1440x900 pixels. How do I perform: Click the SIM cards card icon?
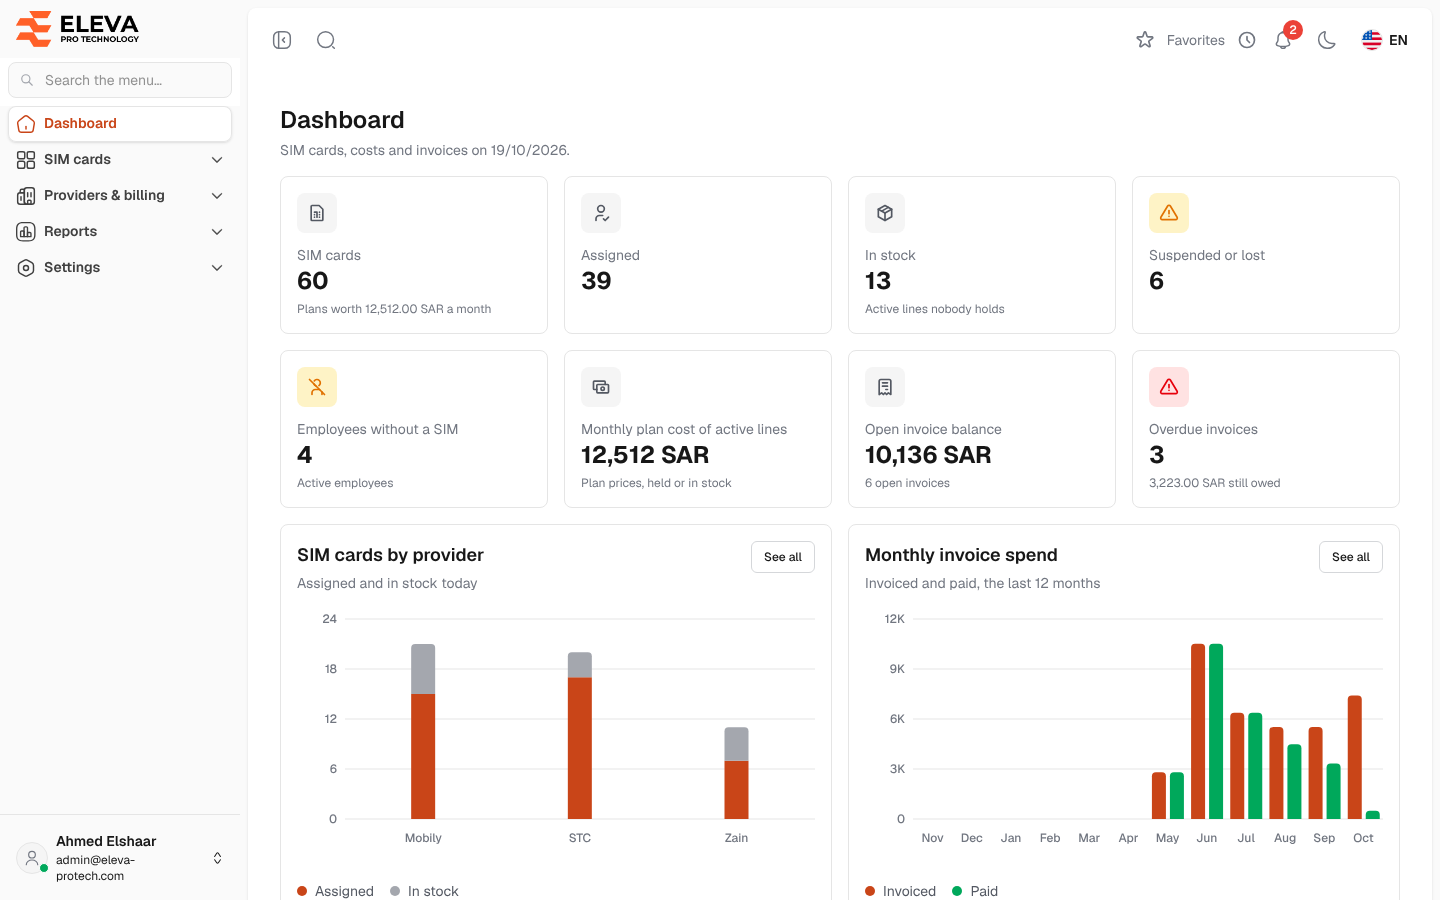coord(317,213)
